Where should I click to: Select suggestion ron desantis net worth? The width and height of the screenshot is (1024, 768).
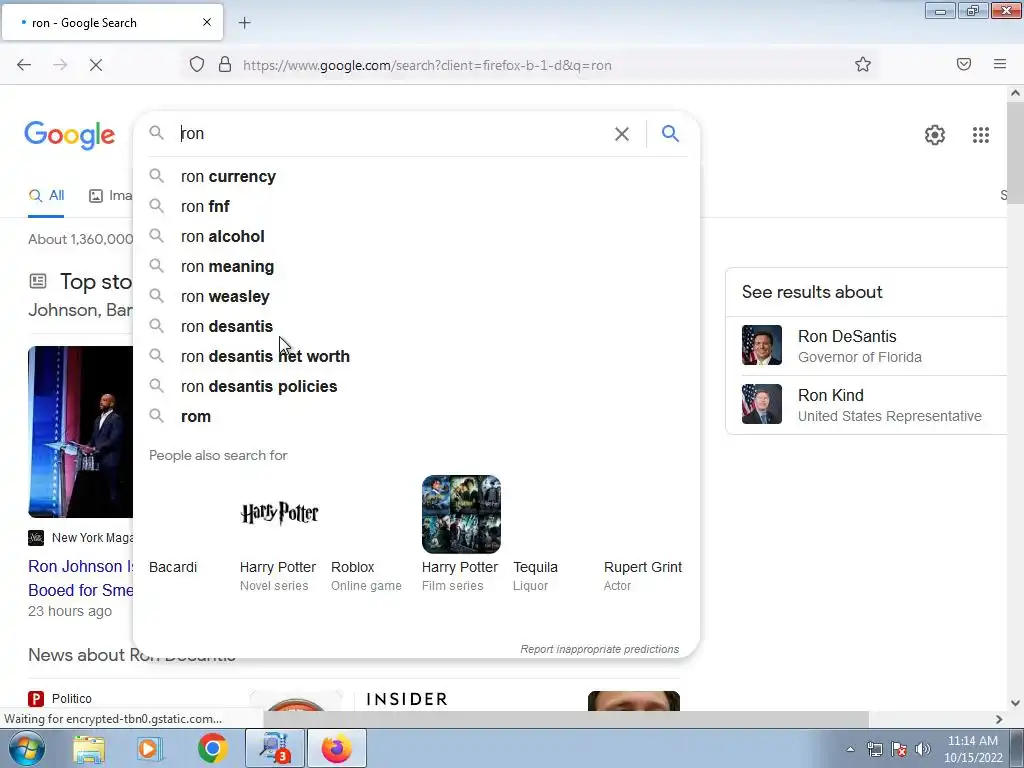click(x=417, y=357)
